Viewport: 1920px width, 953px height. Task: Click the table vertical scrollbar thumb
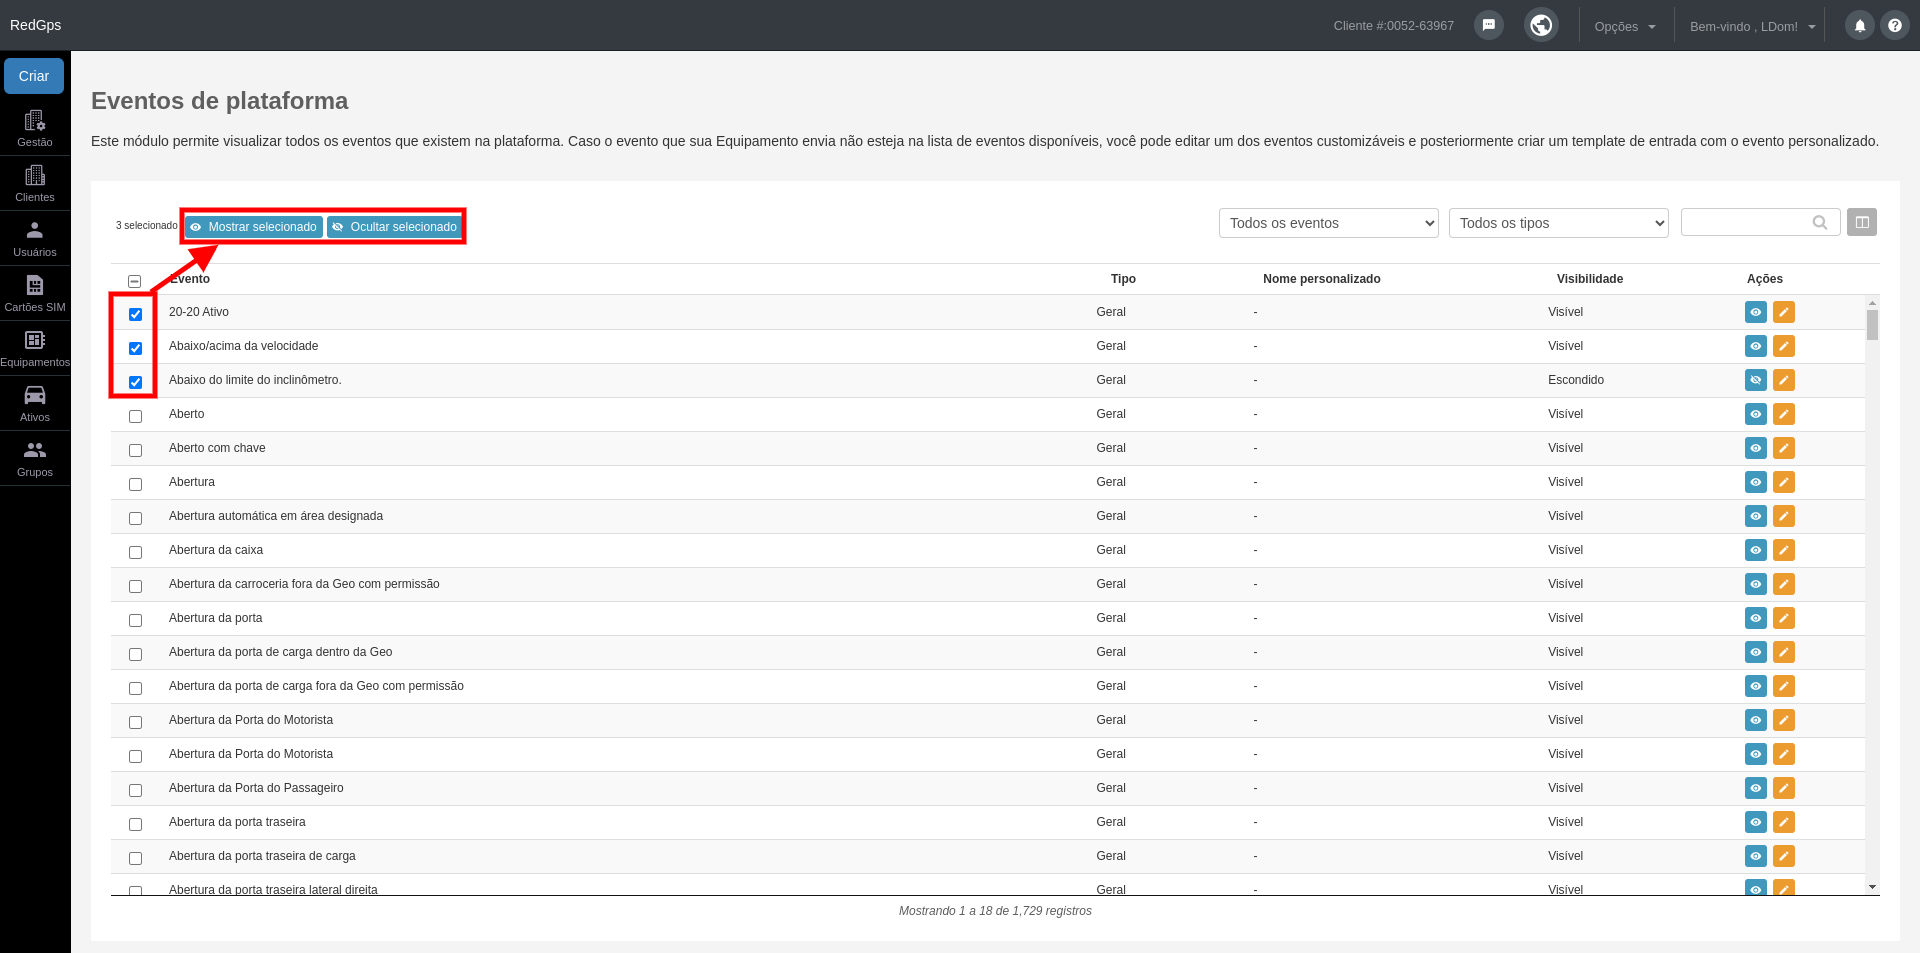pos(1872,325)
